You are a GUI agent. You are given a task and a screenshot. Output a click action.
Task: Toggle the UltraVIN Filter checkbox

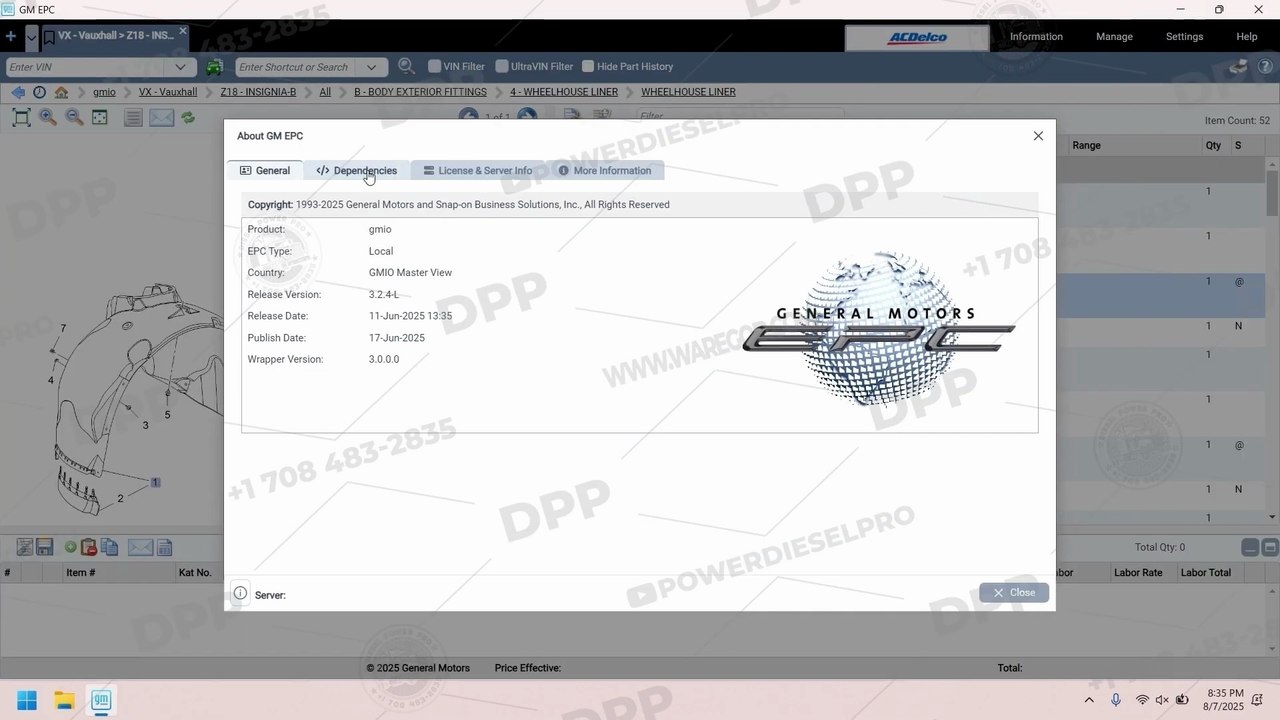pos(502,66)
